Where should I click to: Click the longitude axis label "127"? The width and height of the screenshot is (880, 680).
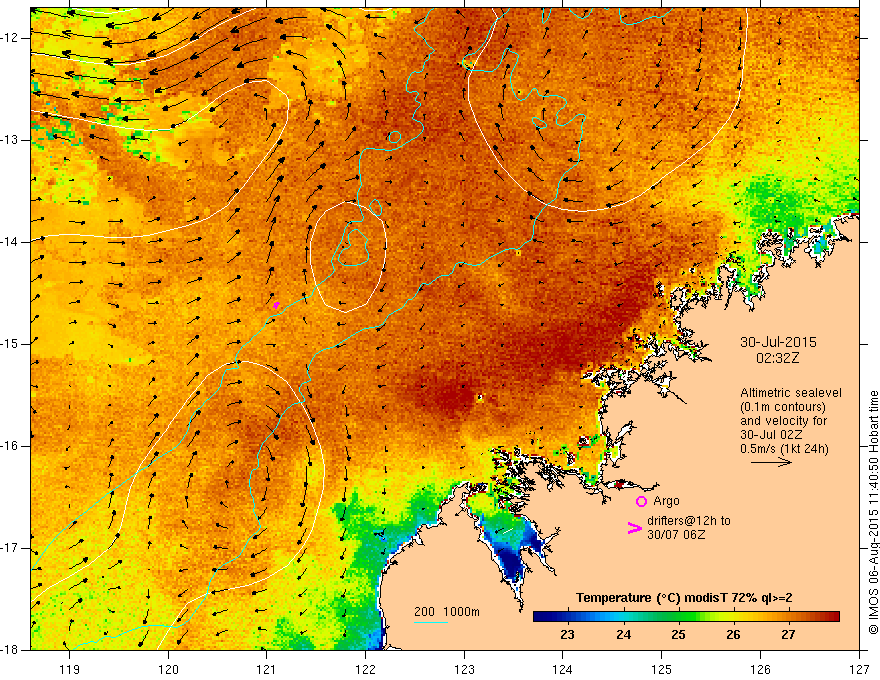859,669
